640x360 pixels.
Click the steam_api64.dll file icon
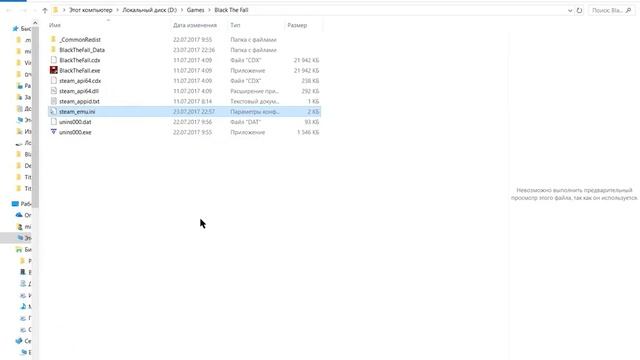[53, 91]
